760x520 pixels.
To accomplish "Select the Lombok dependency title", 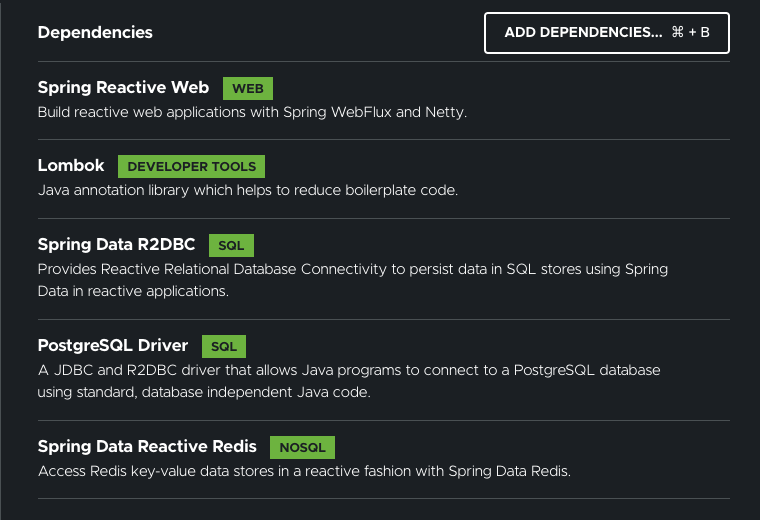I will [71, 165].
